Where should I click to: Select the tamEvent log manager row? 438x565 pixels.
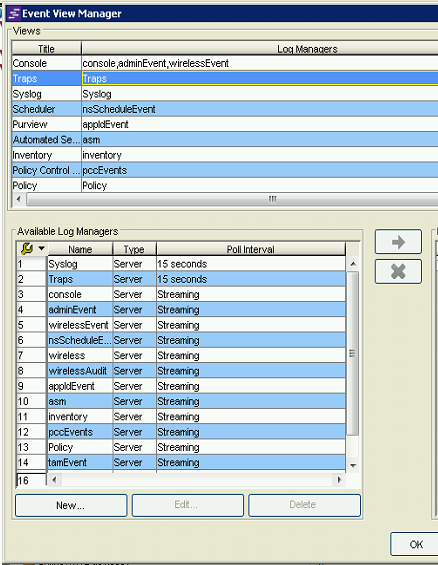[181, 462]
